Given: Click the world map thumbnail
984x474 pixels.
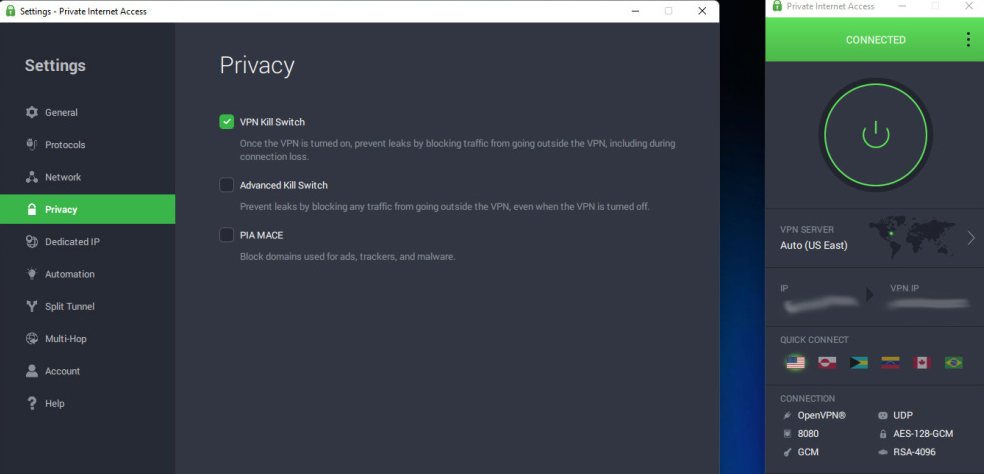Looking at the screenshot, I should pos(911,236).
